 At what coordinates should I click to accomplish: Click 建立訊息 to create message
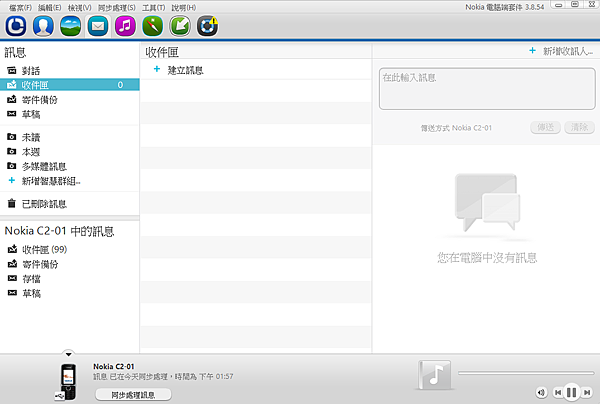[186, 70]
